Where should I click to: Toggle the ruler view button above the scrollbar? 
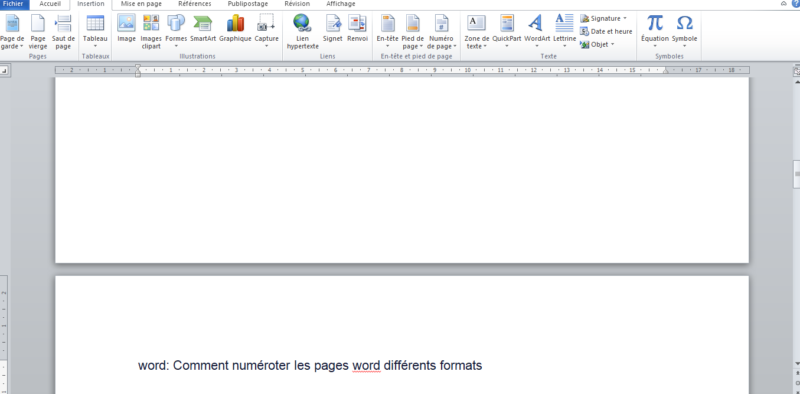pos(797,71)
